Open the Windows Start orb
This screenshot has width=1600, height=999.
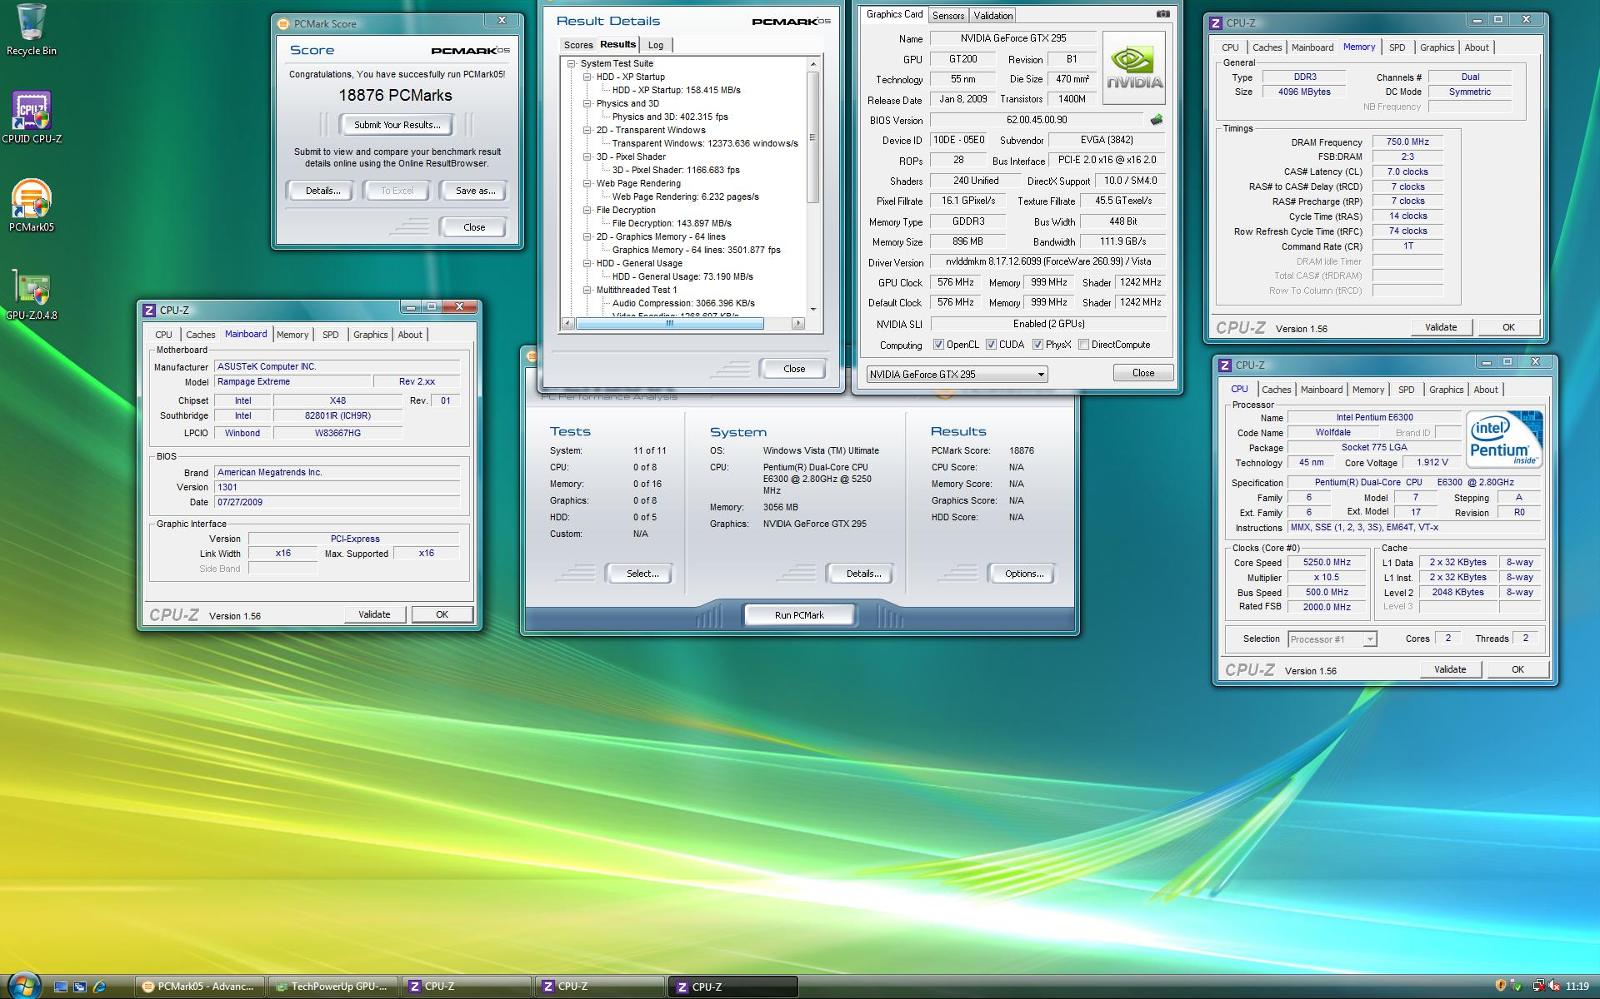23,985
